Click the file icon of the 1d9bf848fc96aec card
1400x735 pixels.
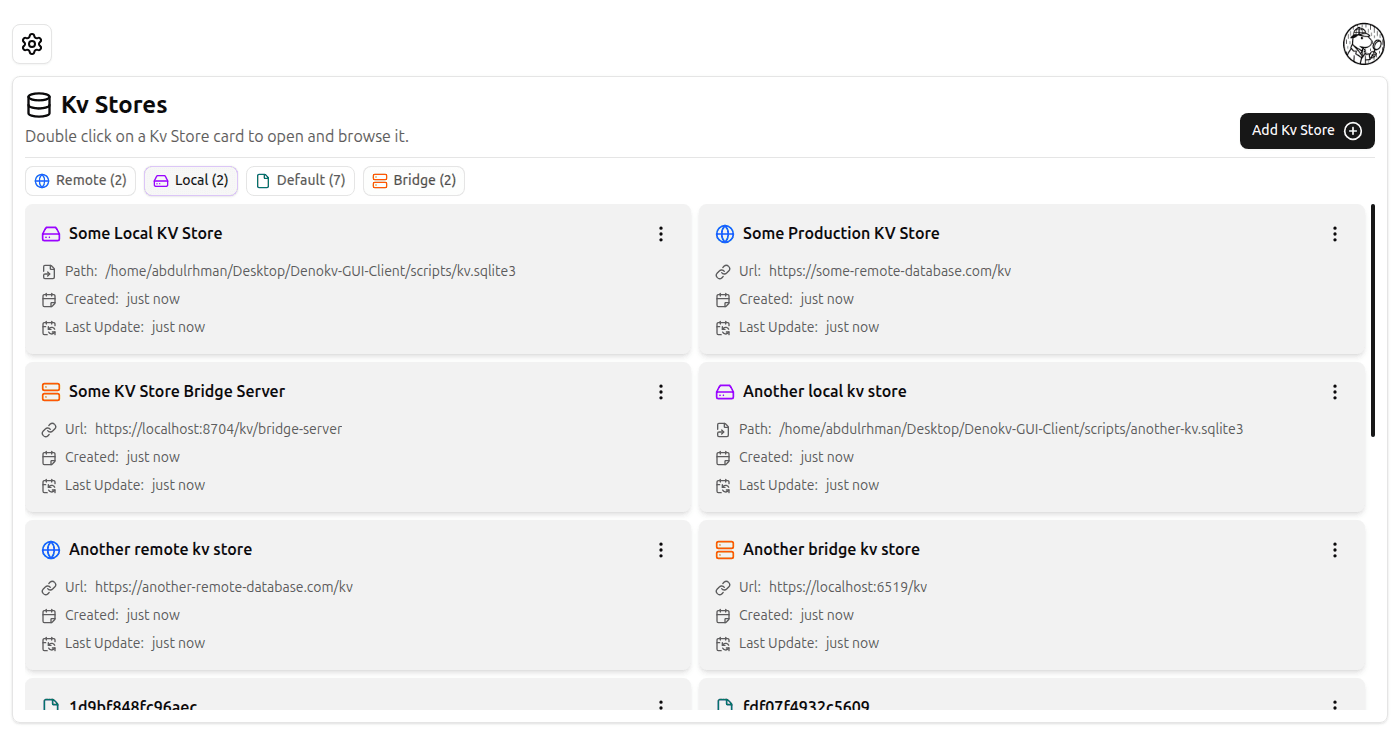coord(51,706)
